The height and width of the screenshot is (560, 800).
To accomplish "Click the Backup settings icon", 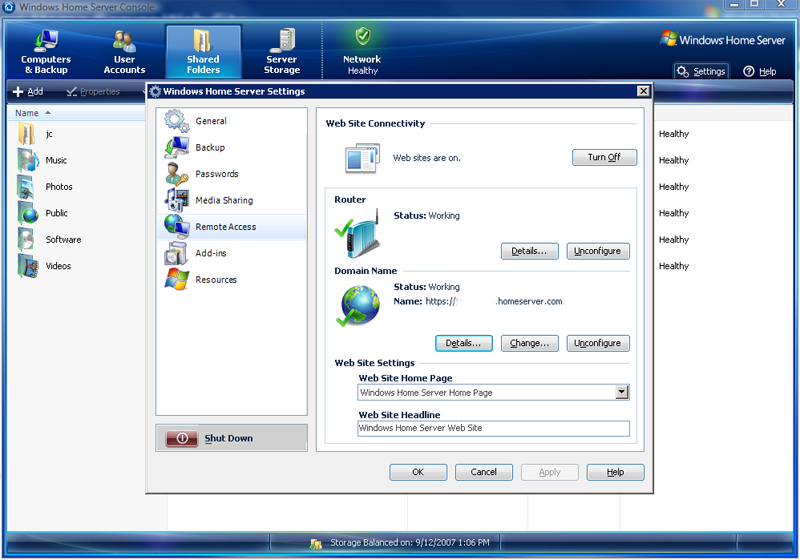I will 177,147.
